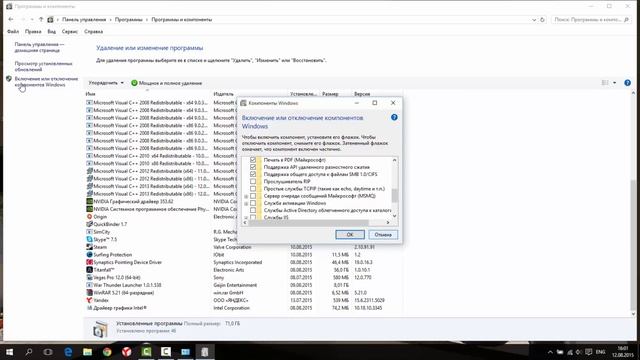The image size is (640, 360).
Task: Click the SimCity program icon
Action: [89, 232]
